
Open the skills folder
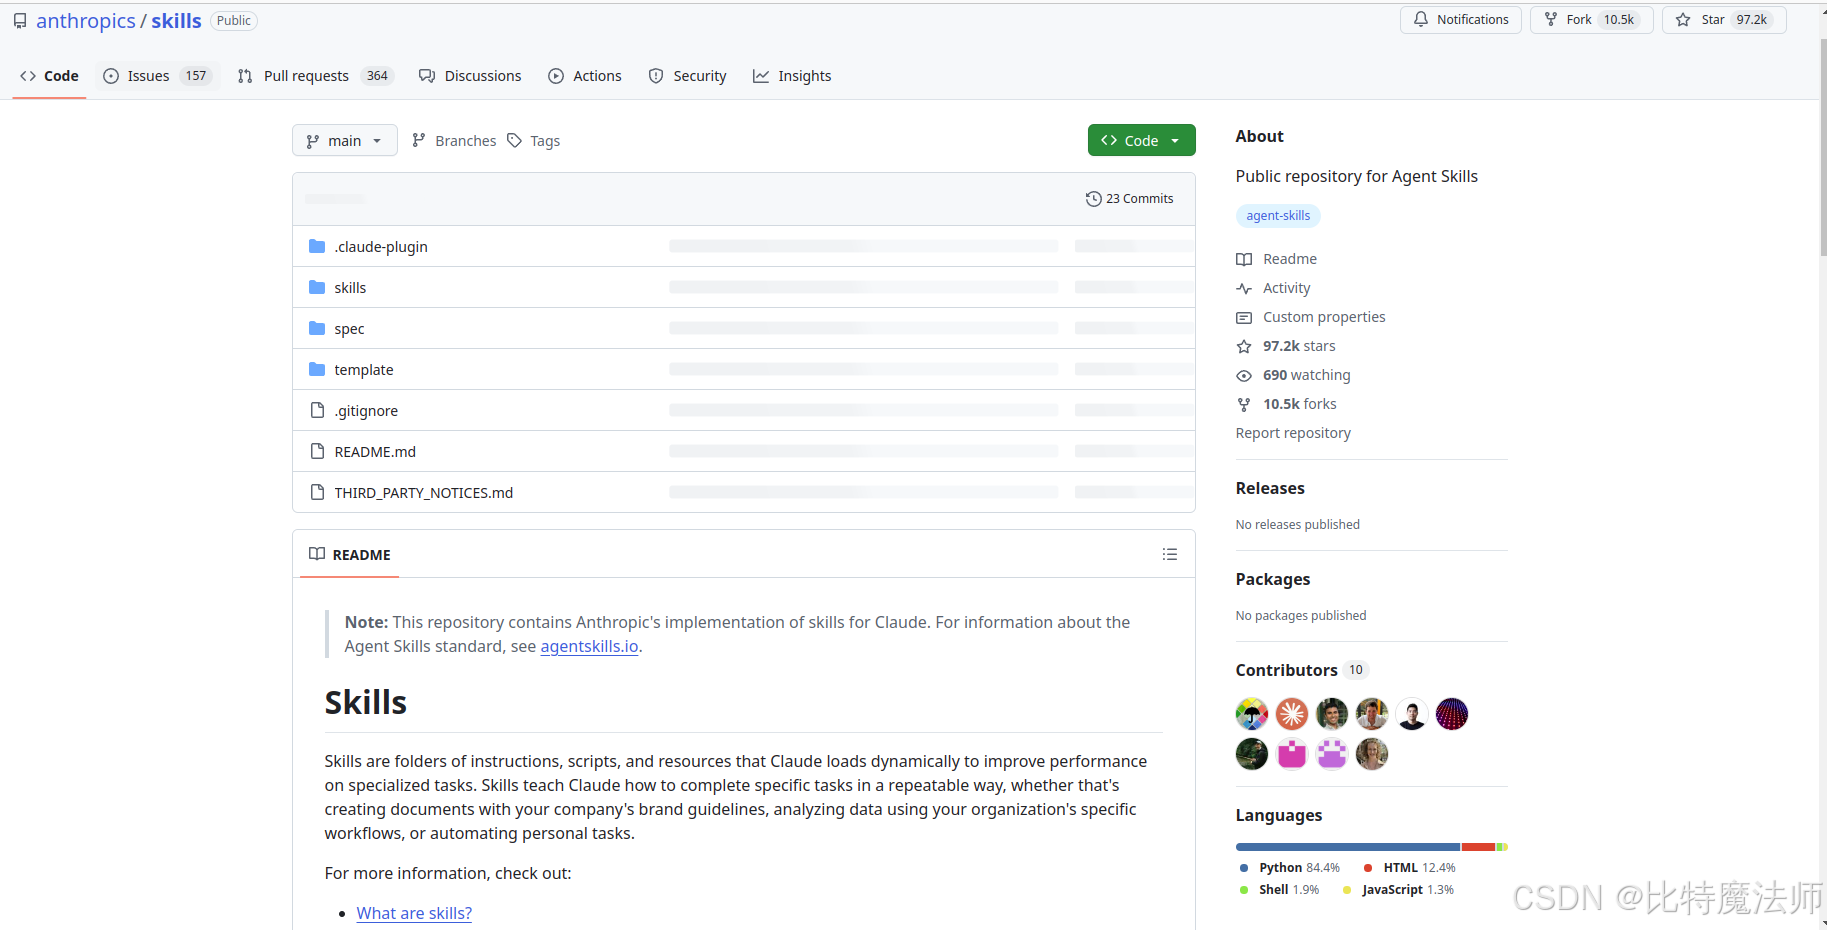(350, 288)
